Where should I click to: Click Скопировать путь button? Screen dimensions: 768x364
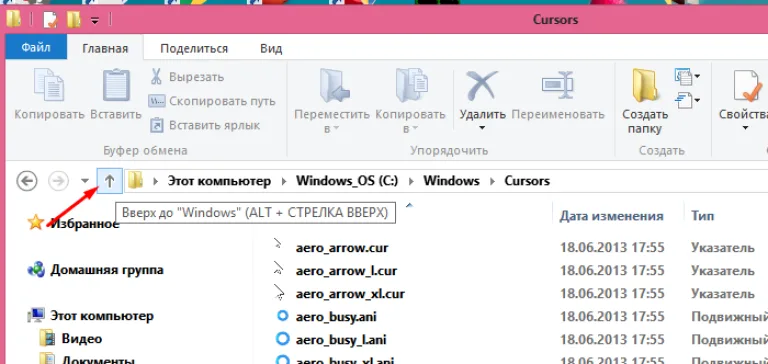coord(212,101)
